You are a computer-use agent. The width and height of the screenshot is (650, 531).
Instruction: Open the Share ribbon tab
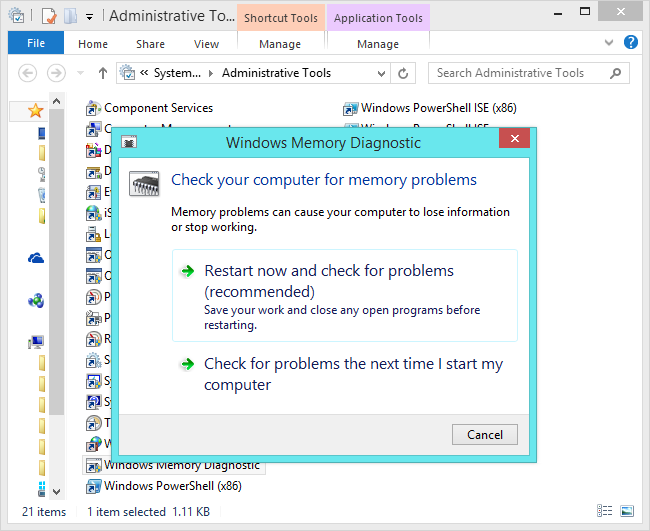click(x=151, y=44)
